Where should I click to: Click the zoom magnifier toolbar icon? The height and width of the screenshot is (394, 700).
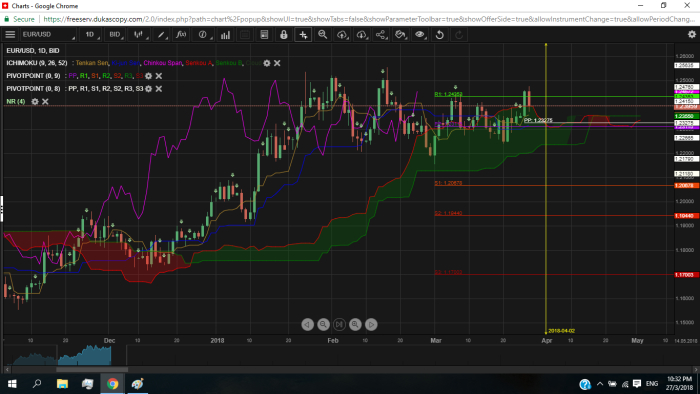[x=322, y=34]
